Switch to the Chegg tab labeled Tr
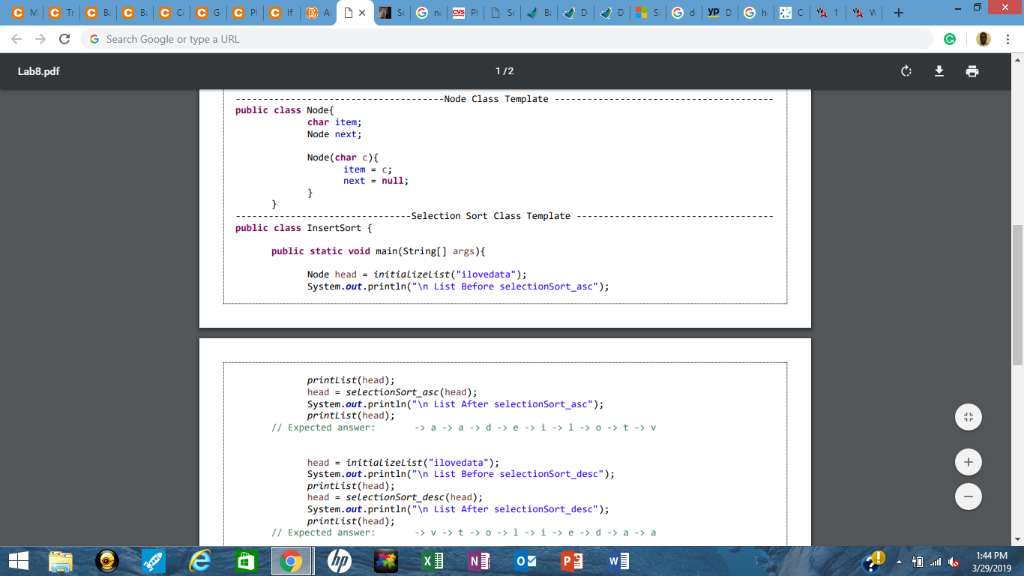Image resolution: width=1024 pixels, height=576 pixels. (61, 12)
